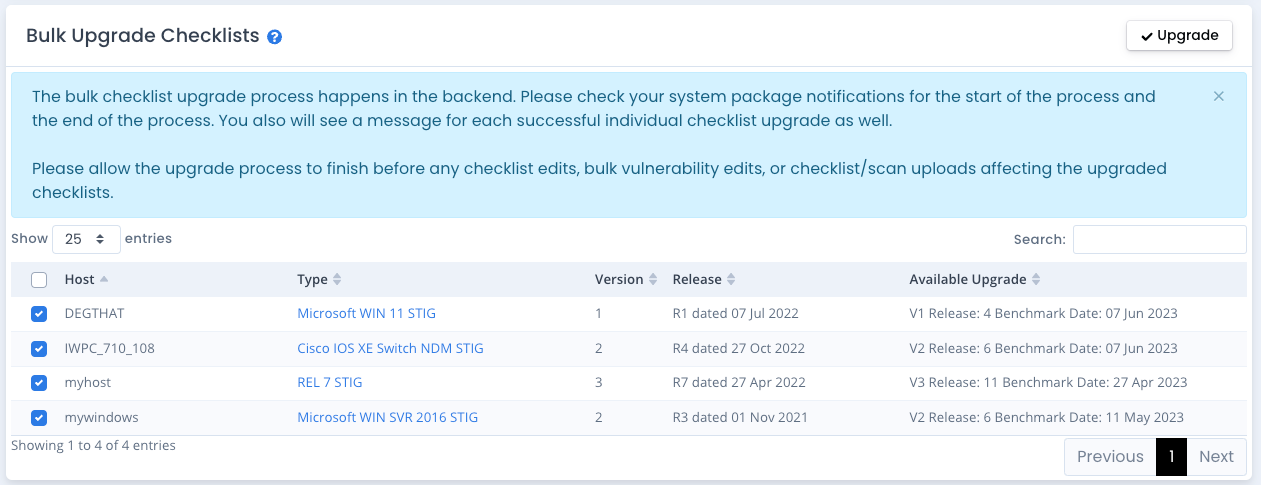This screenshot has width=1261, height=485.
Task: Click the Showing 1 to 4 of 4 entries text
Action: pyautogui.click(x=93, y=445)
